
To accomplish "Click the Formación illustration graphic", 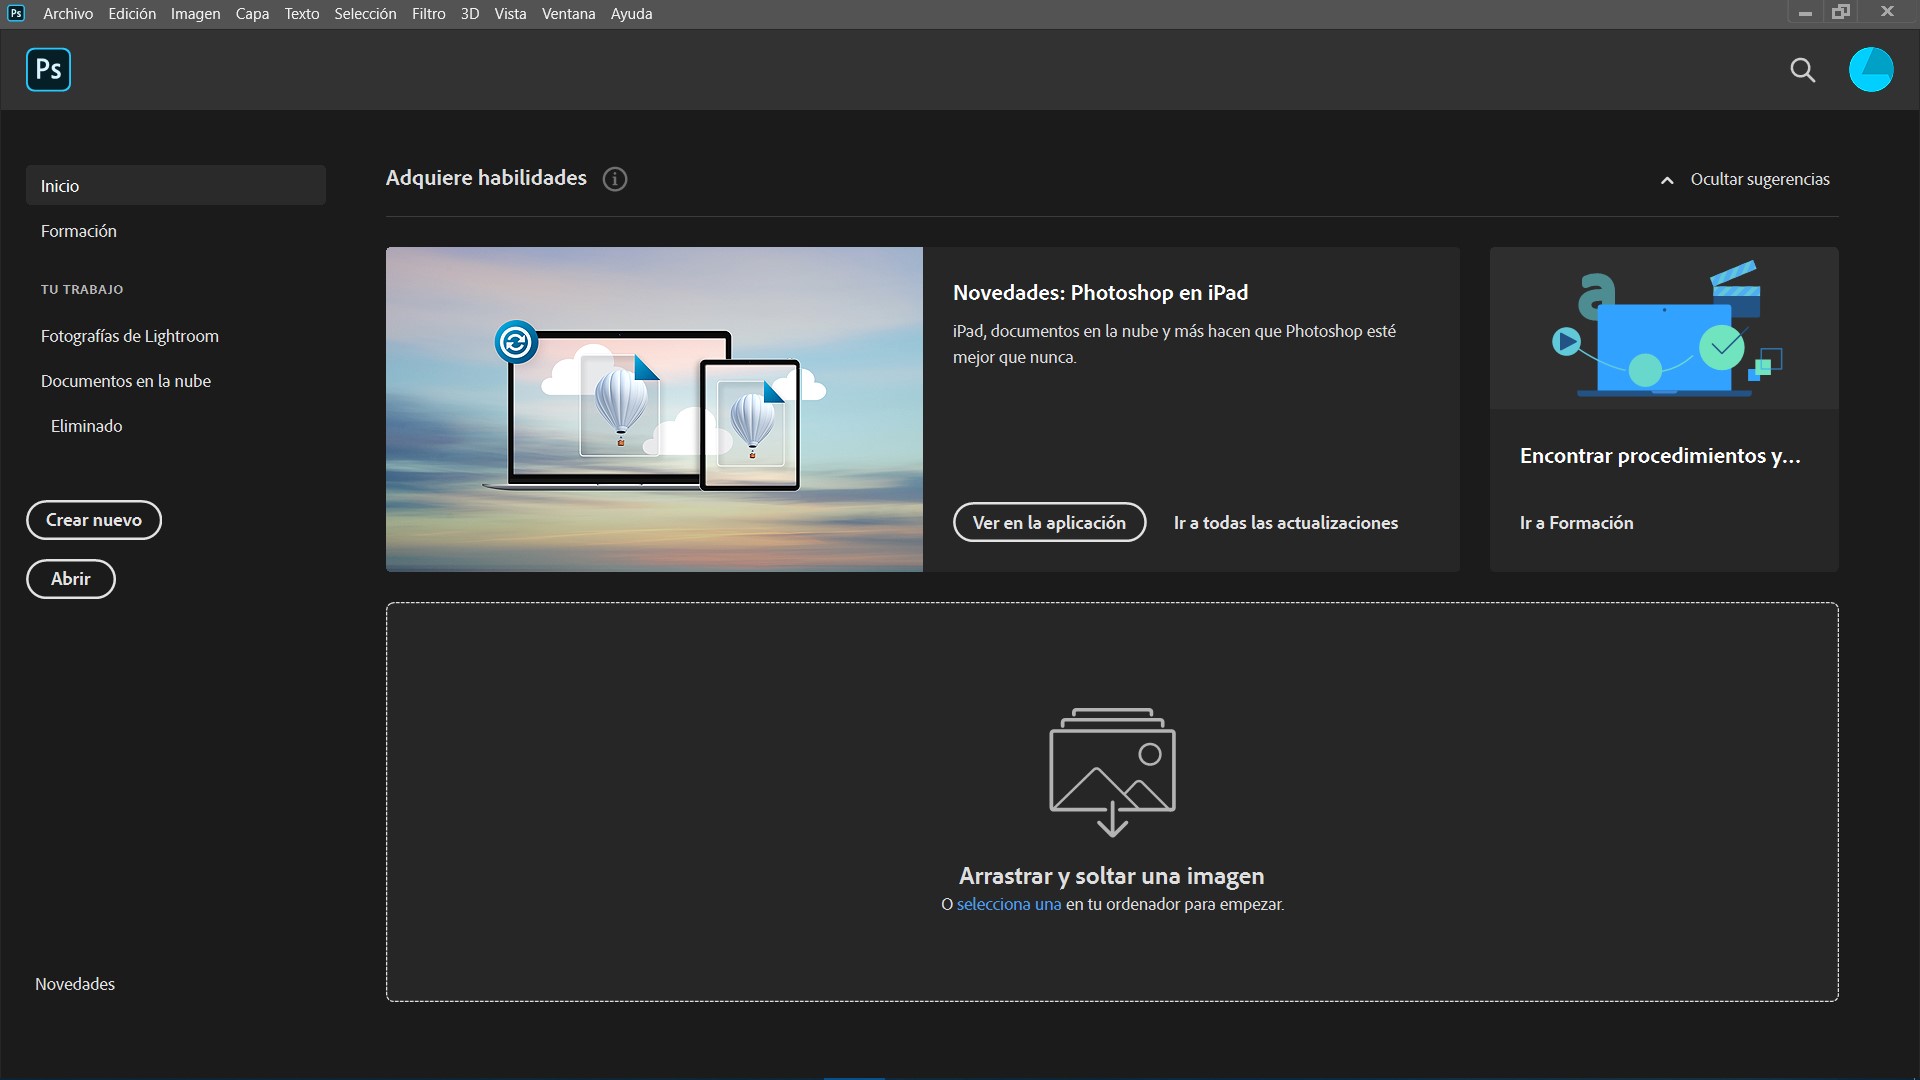I will (1664, 329).
